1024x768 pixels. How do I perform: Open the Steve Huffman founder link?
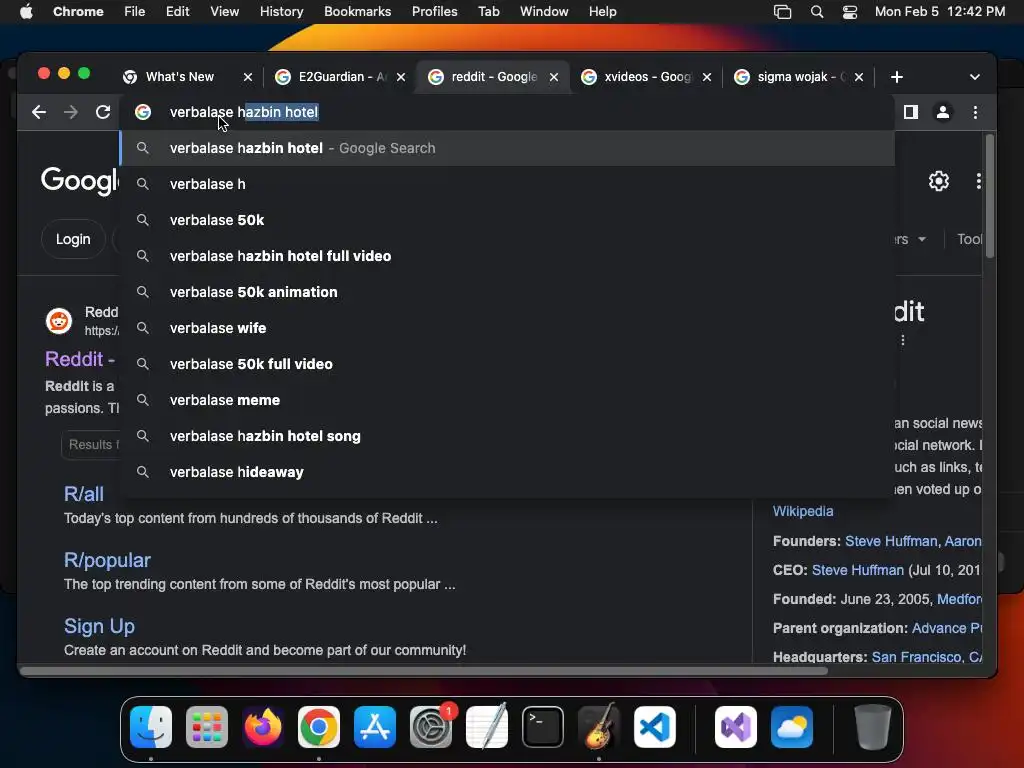pos(891,541)
